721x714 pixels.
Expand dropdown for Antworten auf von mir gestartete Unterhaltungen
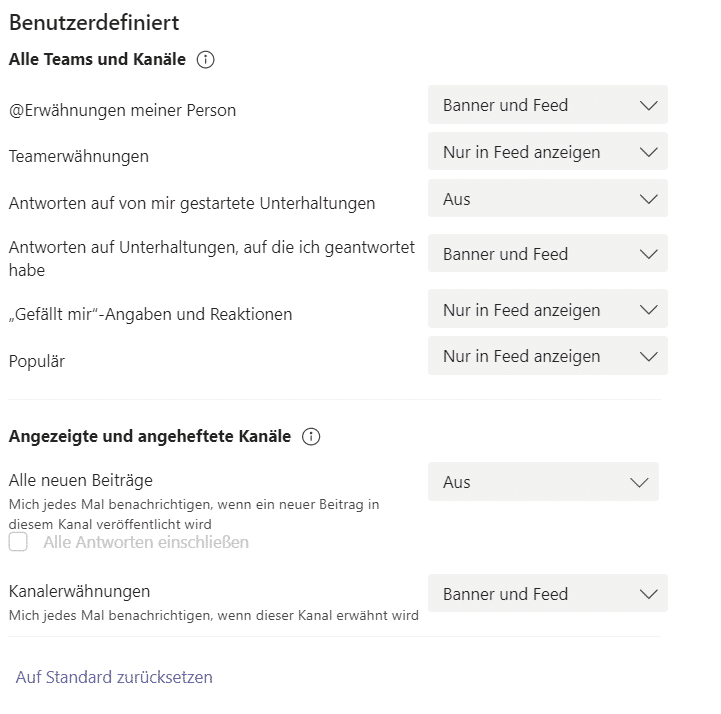[547, 199]
